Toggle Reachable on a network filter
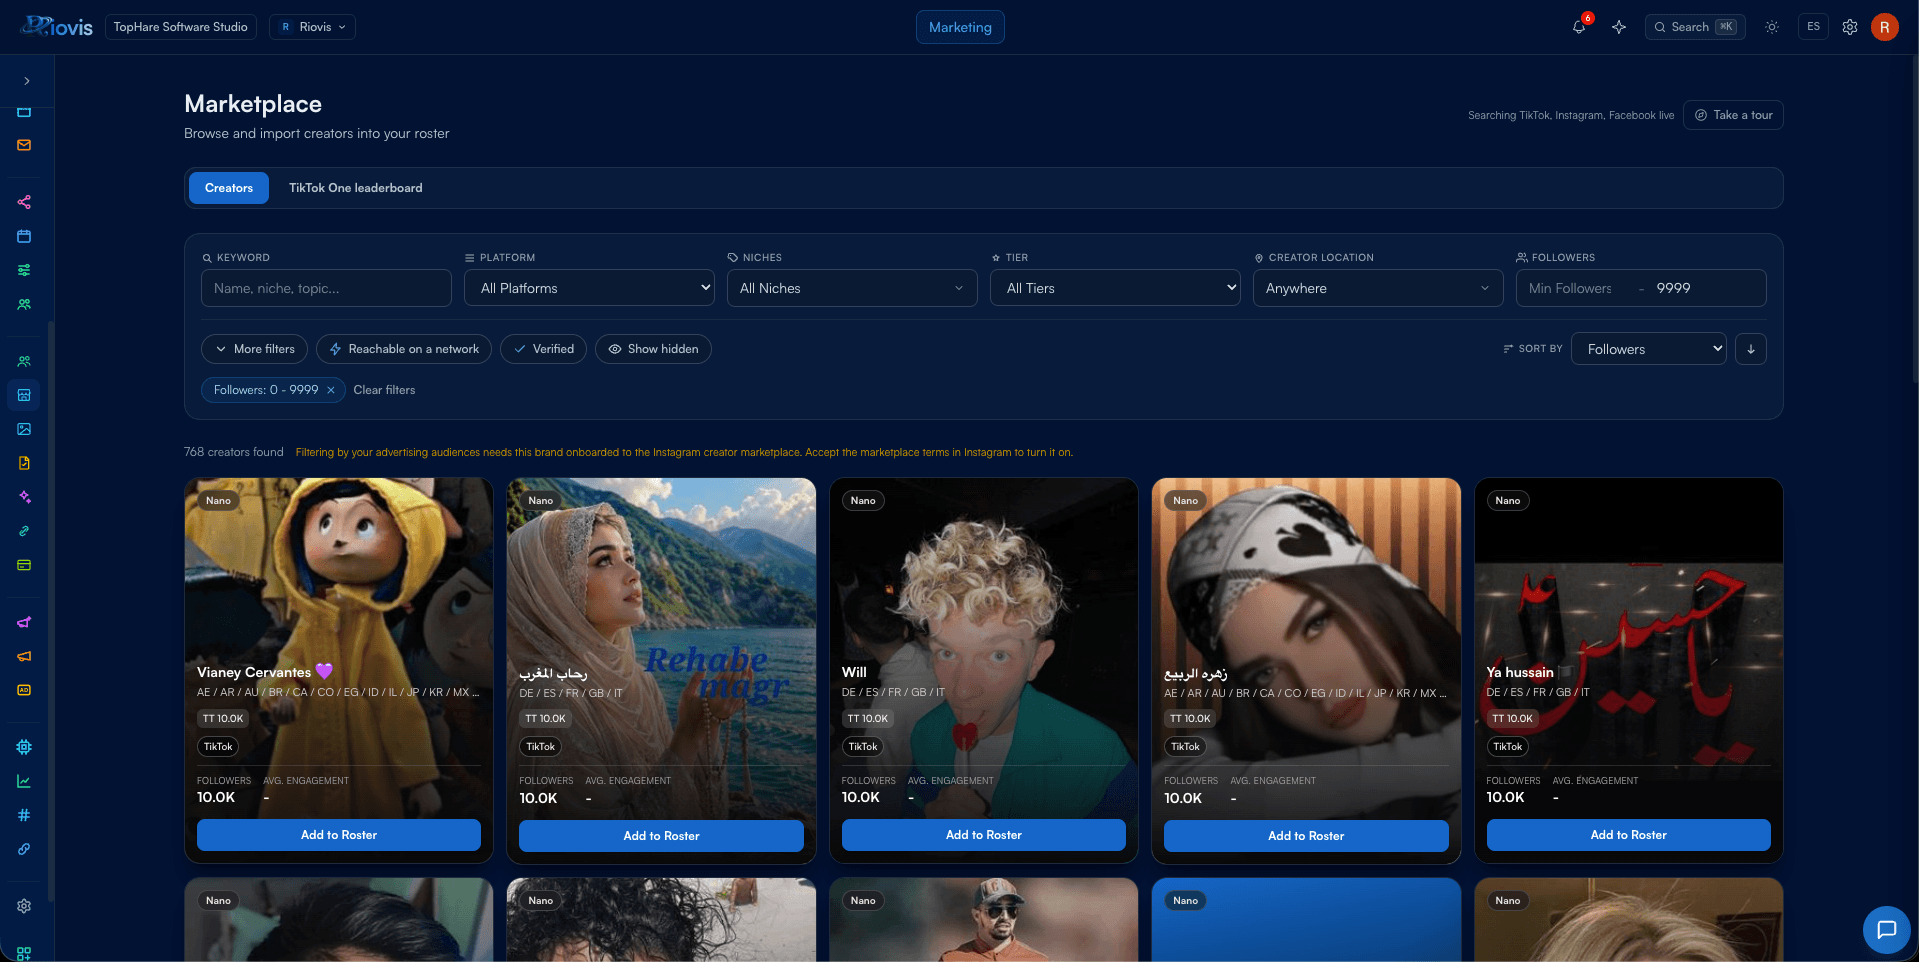Viewport: 1919px width, 962px height. pos(404,349)
